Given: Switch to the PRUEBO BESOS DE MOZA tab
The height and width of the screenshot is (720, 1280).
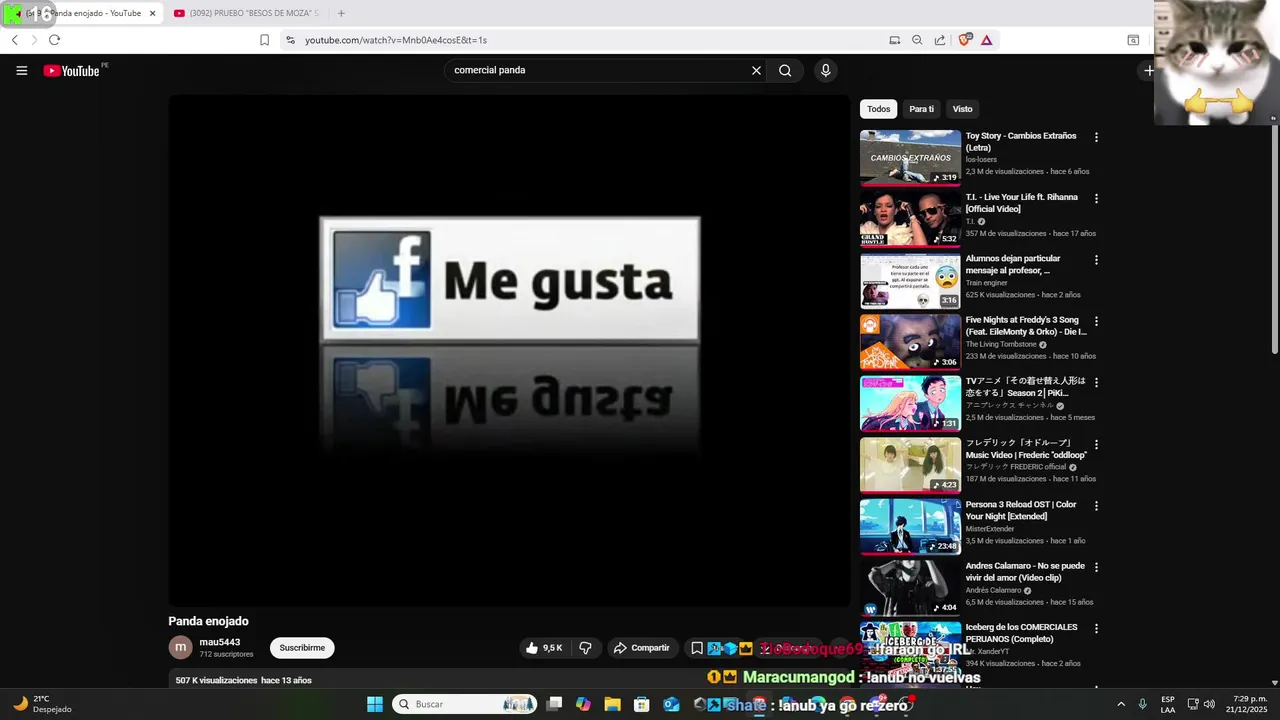Looking at the screenshot, I should click(x=246, y=13).
